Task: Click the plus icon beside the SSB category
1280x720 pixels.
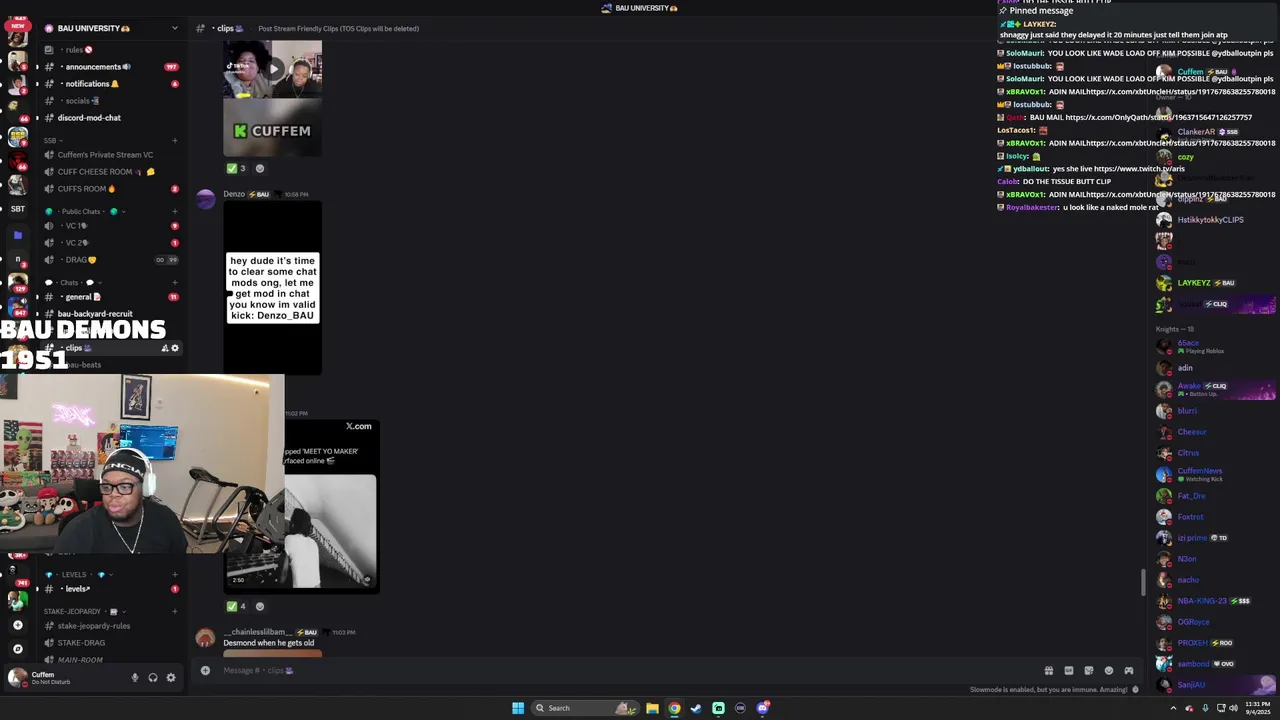Action: (x=174, y=141)
